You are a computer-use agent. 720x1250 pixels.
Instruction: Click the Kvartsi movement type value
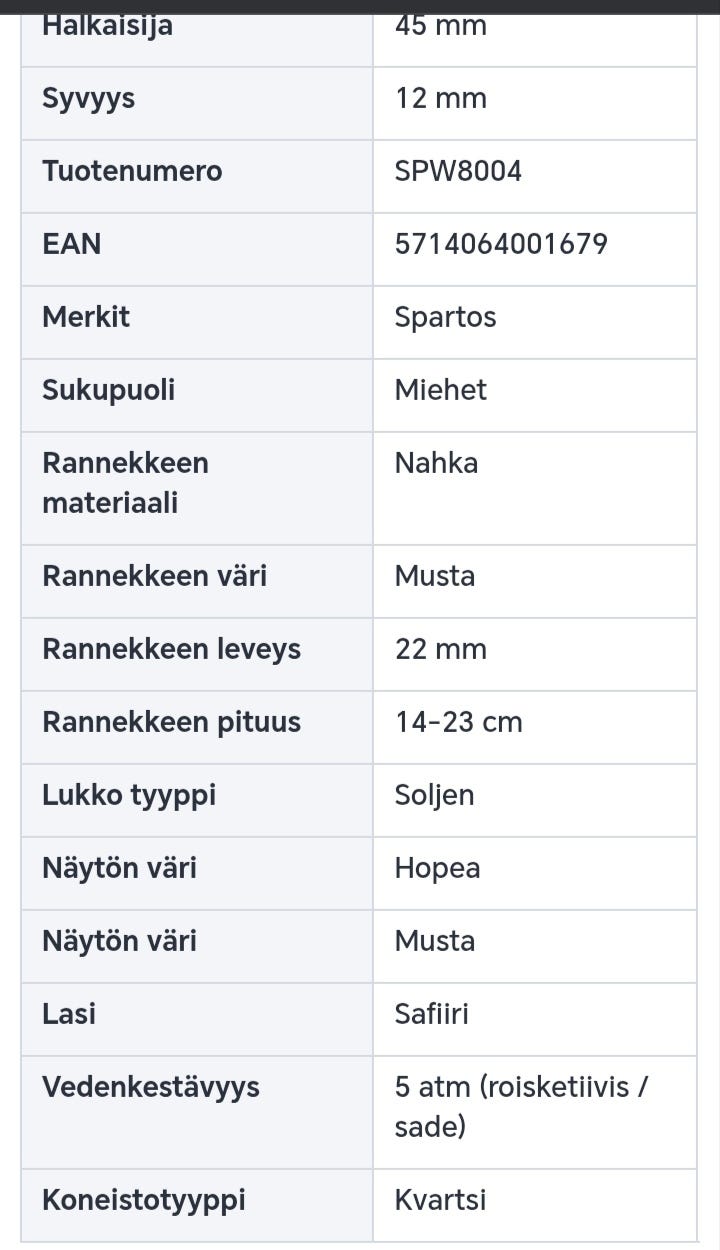tap(440, 1200)
